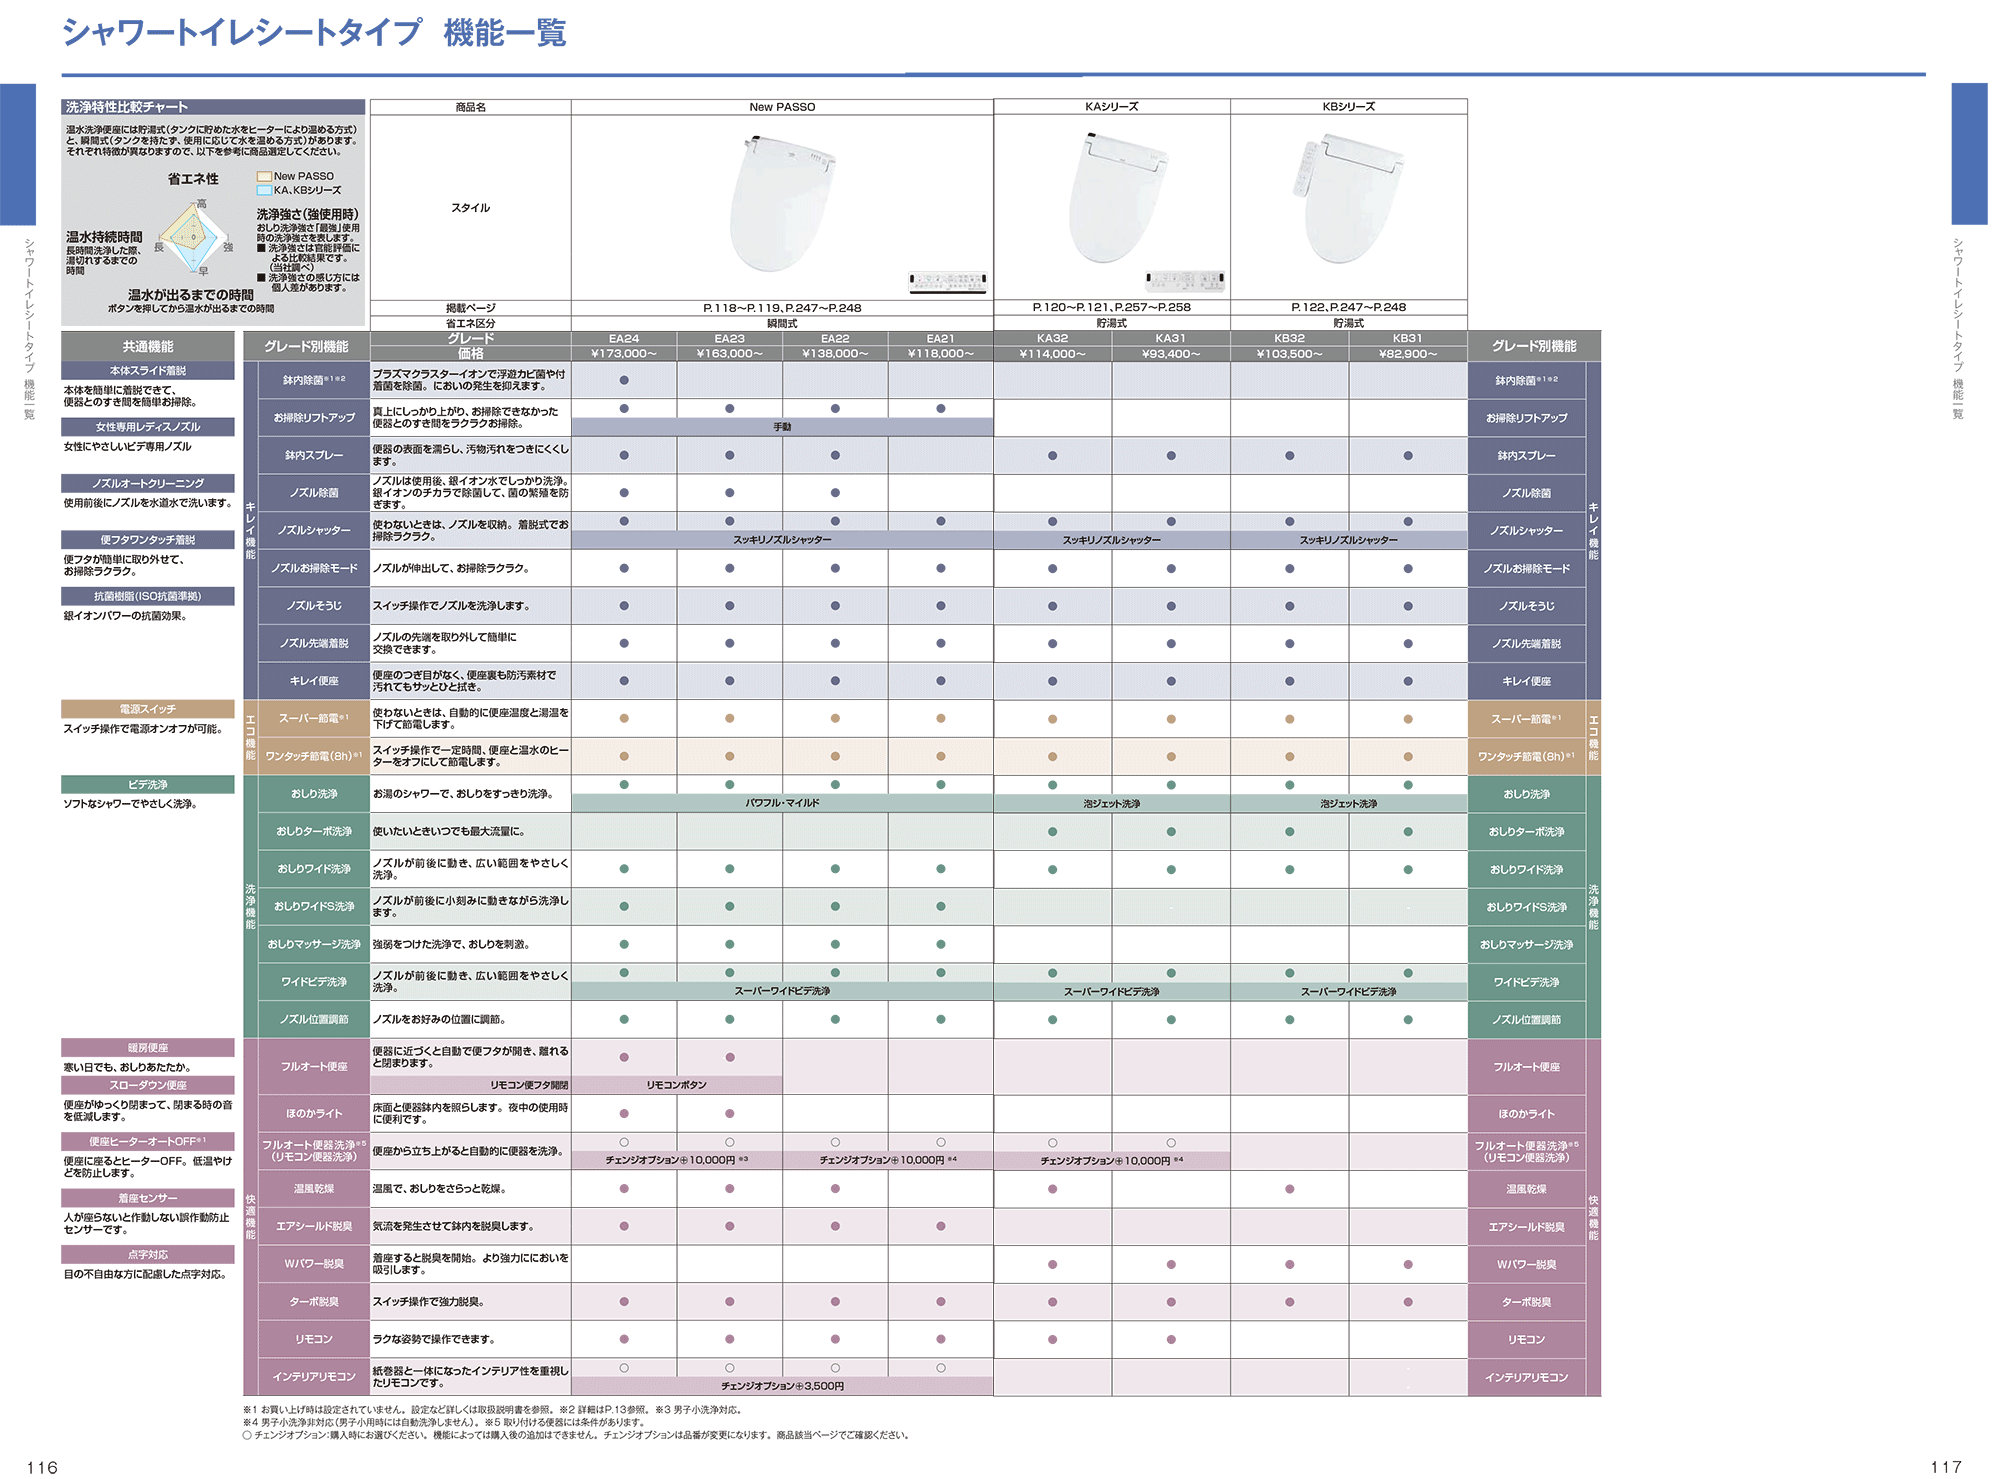Screen dimensions: 2000x1479
Task: Click the description スイッチ操作で強力脱臭。
Action: (x=429, y=1302)
